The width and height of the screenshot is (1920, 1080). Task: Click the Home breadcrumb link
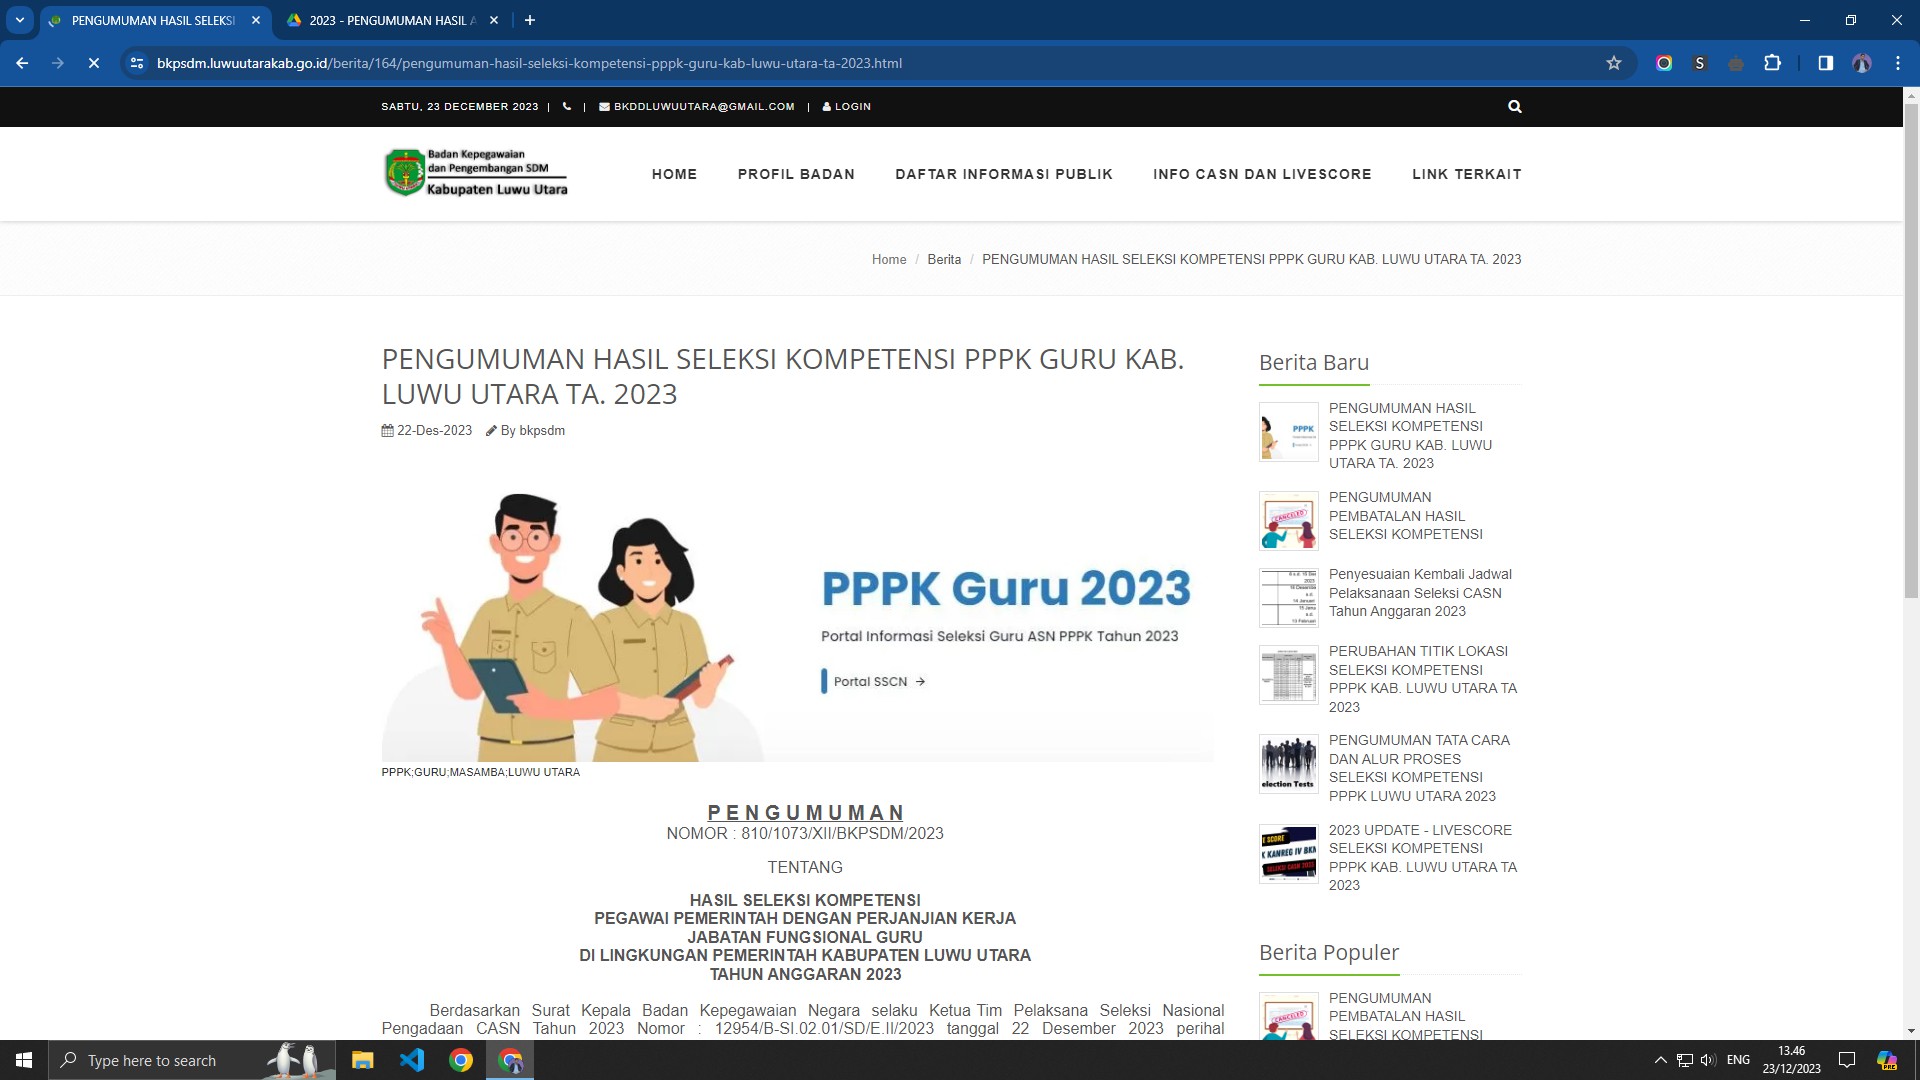(x=889, y=259)
